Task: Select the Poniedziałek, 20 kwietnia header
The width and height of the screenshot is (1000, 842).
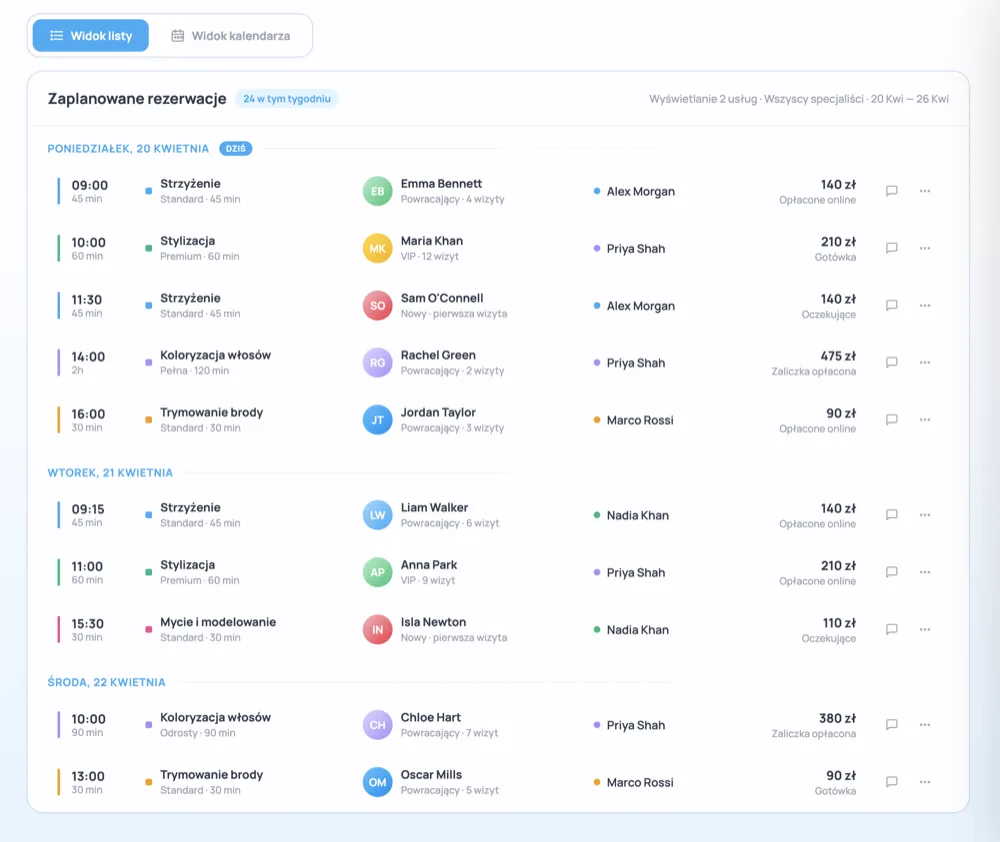Action: tap(128, 149)
